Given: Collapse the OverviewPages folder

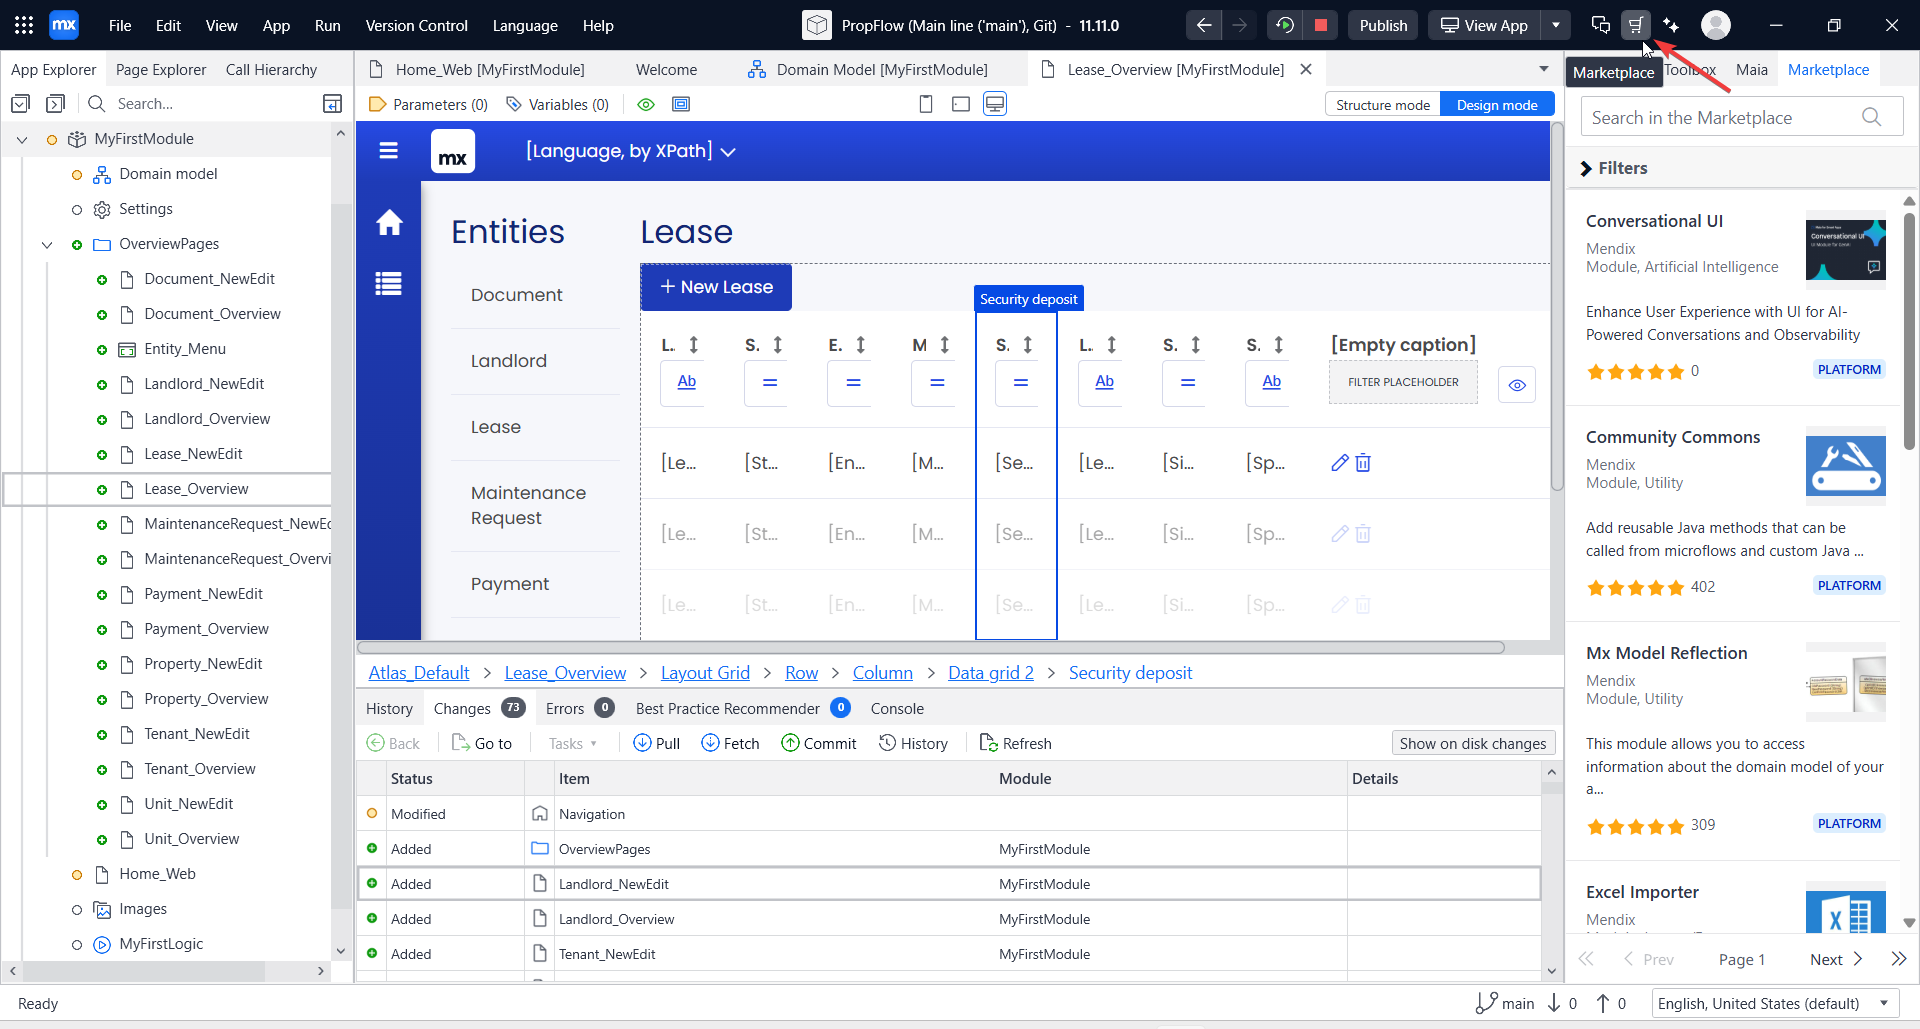Looking at the screenshot, I should (47, 244).
